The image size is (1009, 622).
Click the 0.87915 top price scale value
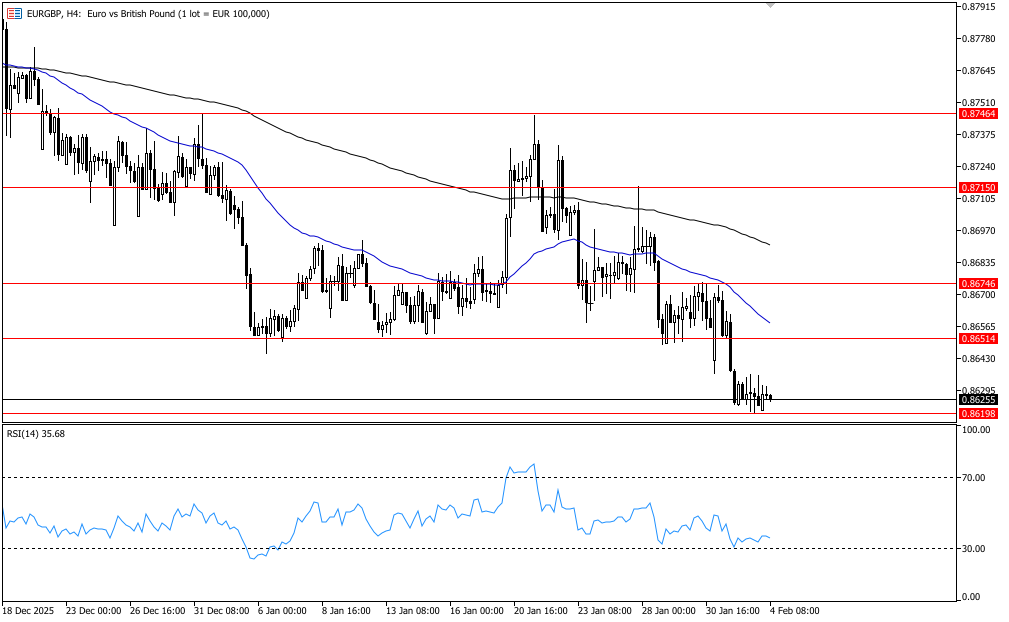coord(977,7)
